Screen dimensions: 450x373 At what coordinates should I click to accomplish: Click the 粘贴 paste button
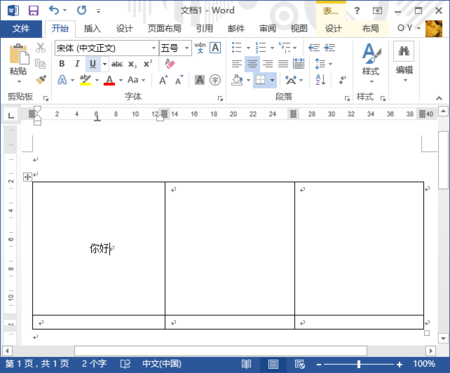point(18,59)
